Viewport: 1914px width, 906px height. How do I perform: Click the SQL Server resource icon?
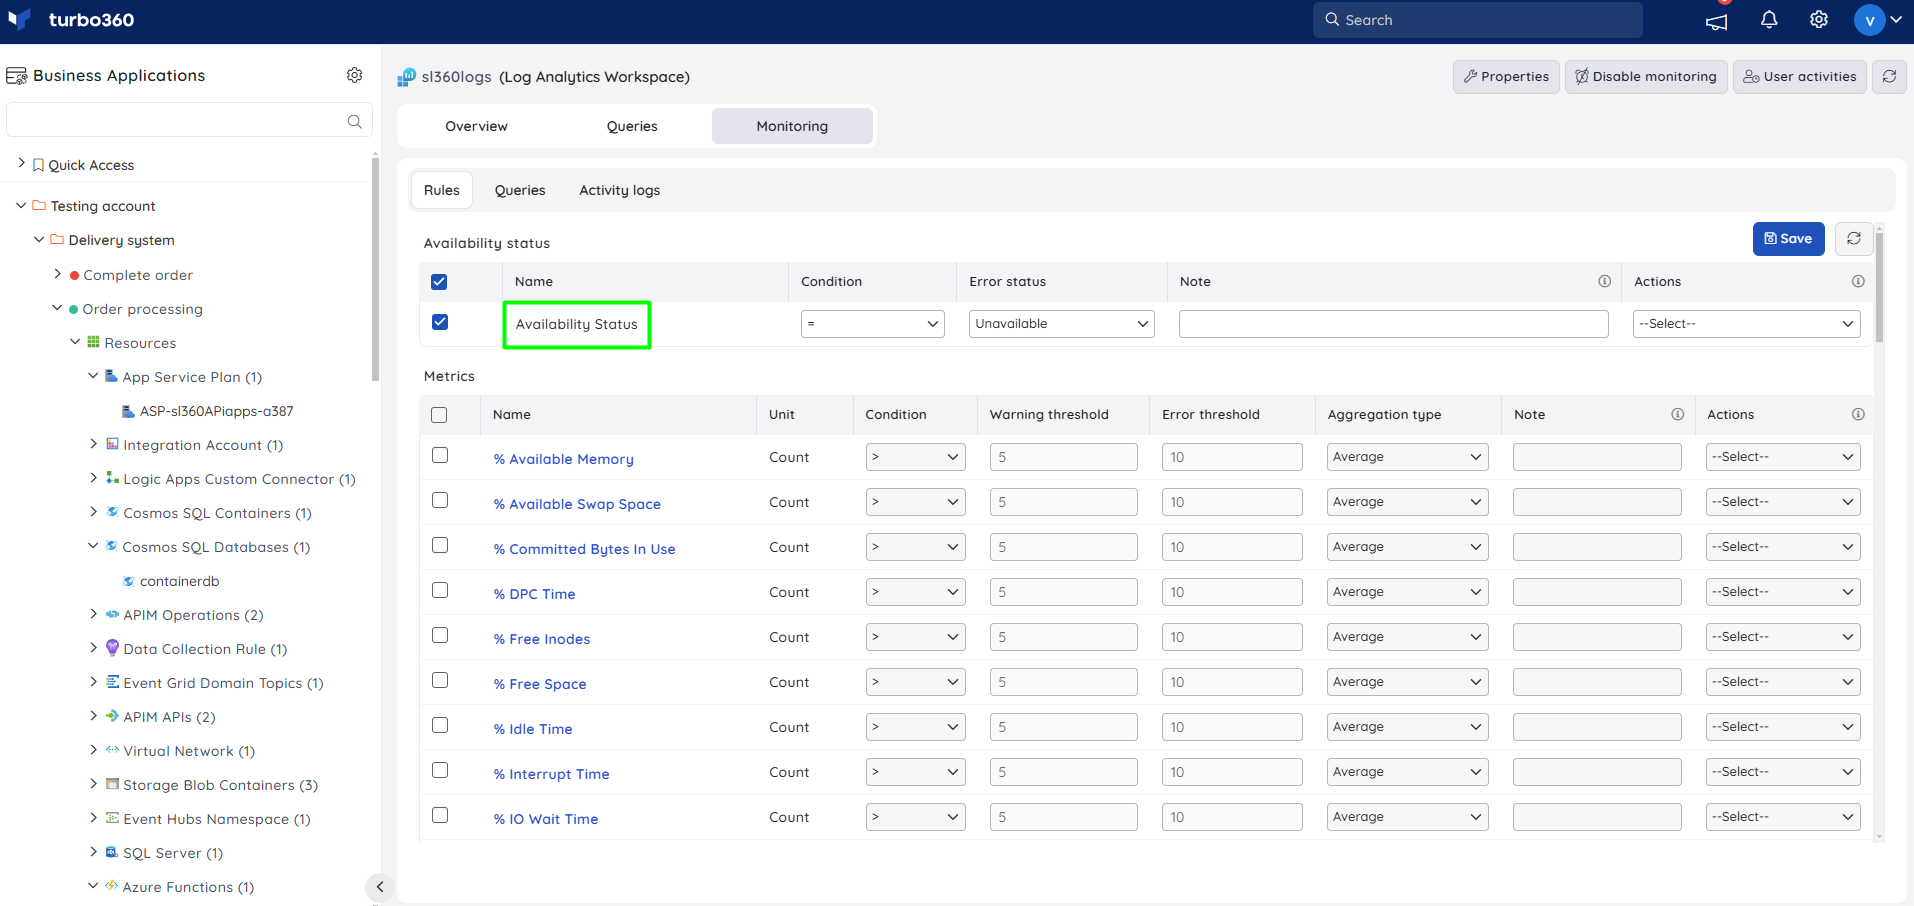click(x=112, y=852)
